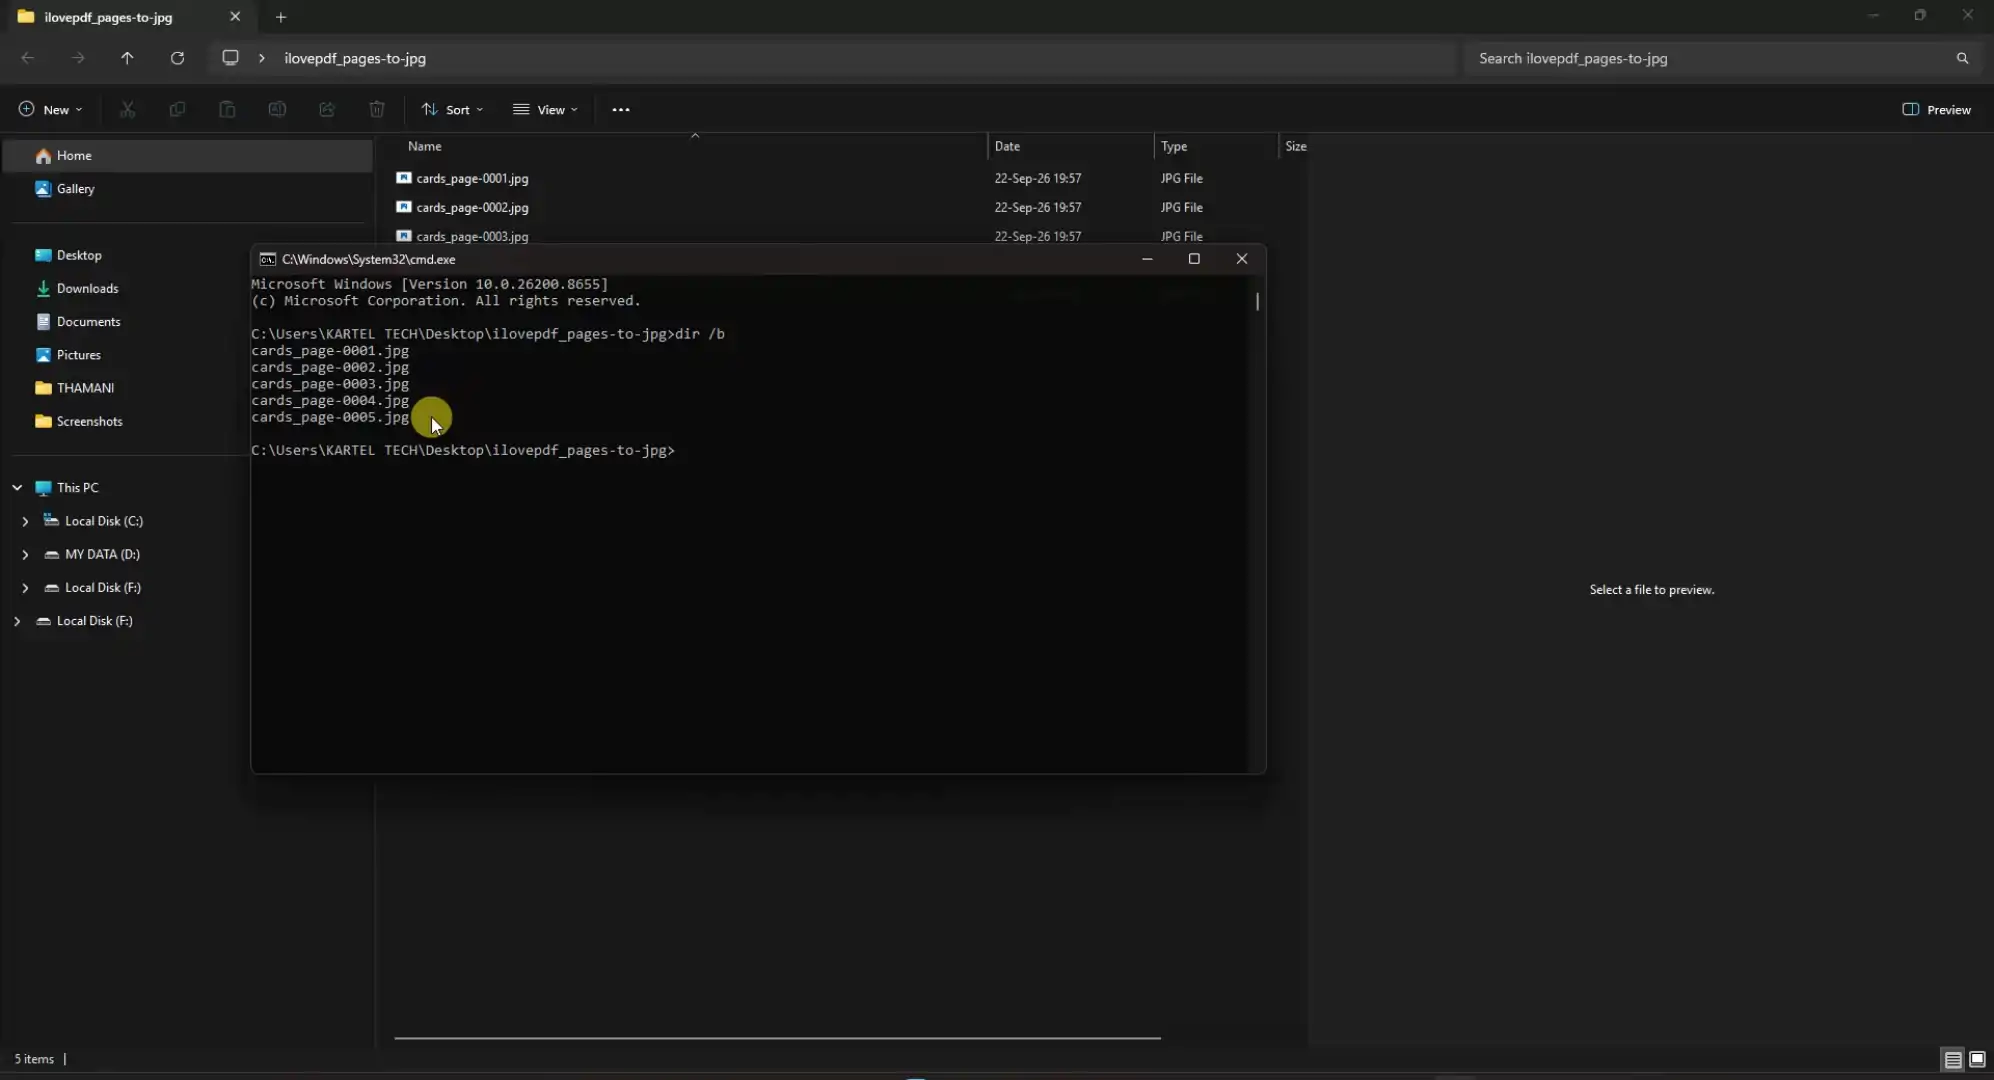The width and height of the screenshot is (1994, 1080).
Task: Expand Local Disk (C:) node
Action: (x=25, y=521)
